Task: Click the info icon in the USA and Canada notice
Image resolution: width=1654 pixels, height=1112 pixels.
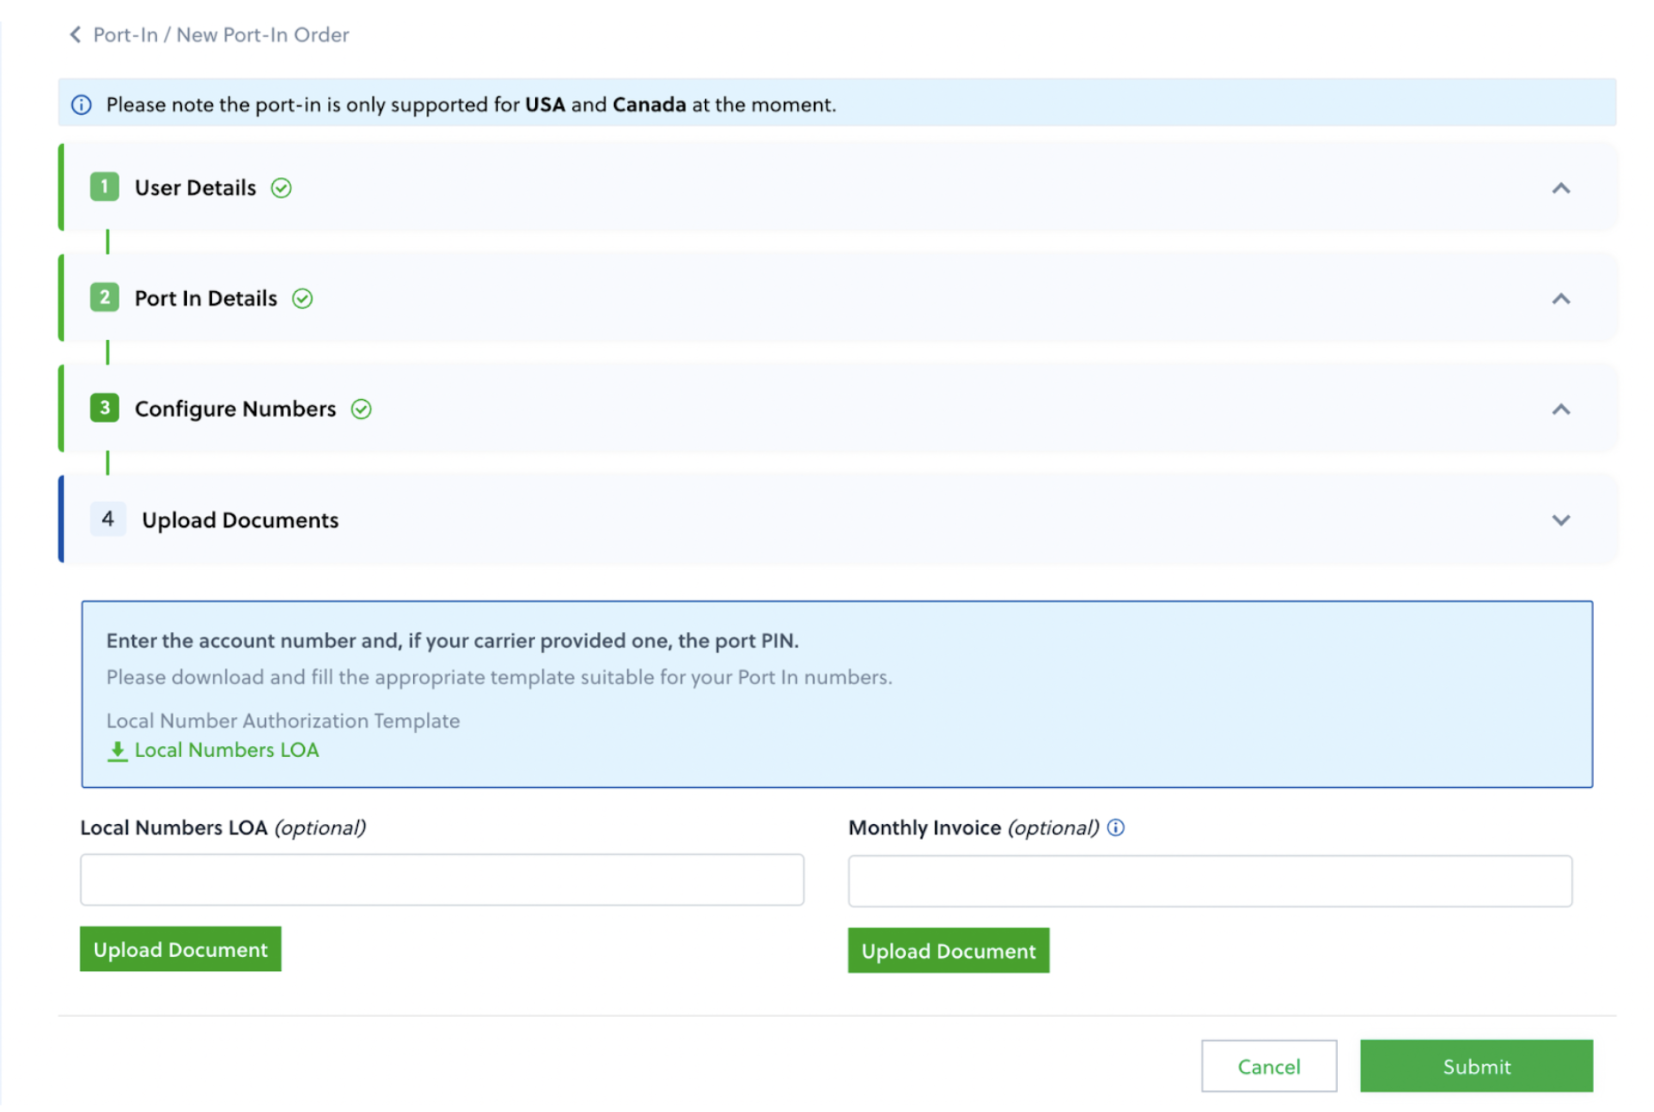Action: click(x=82, y=105)
